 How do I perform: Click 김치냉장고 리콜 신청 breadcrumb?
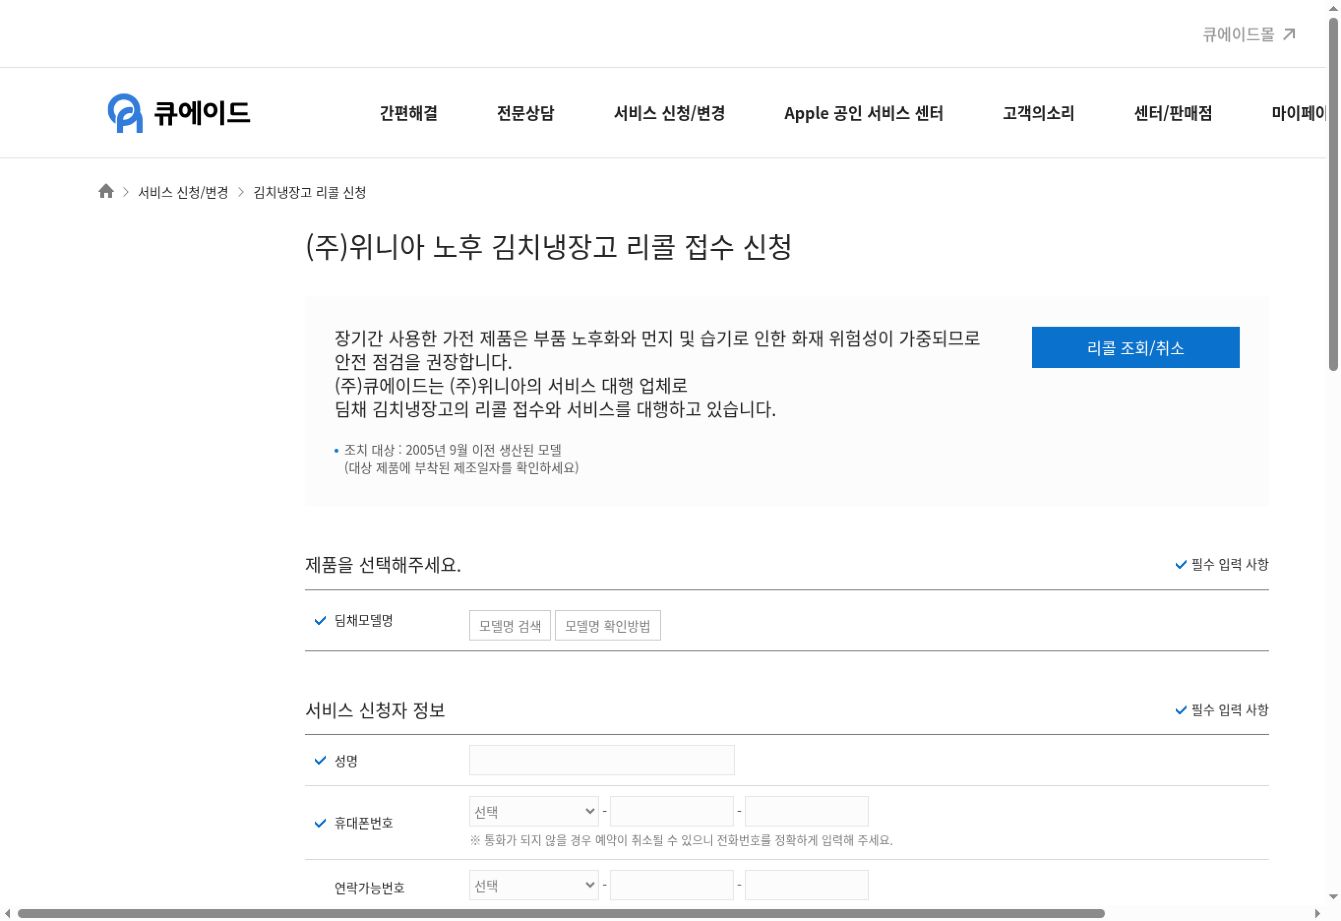(x=310, y=192)
